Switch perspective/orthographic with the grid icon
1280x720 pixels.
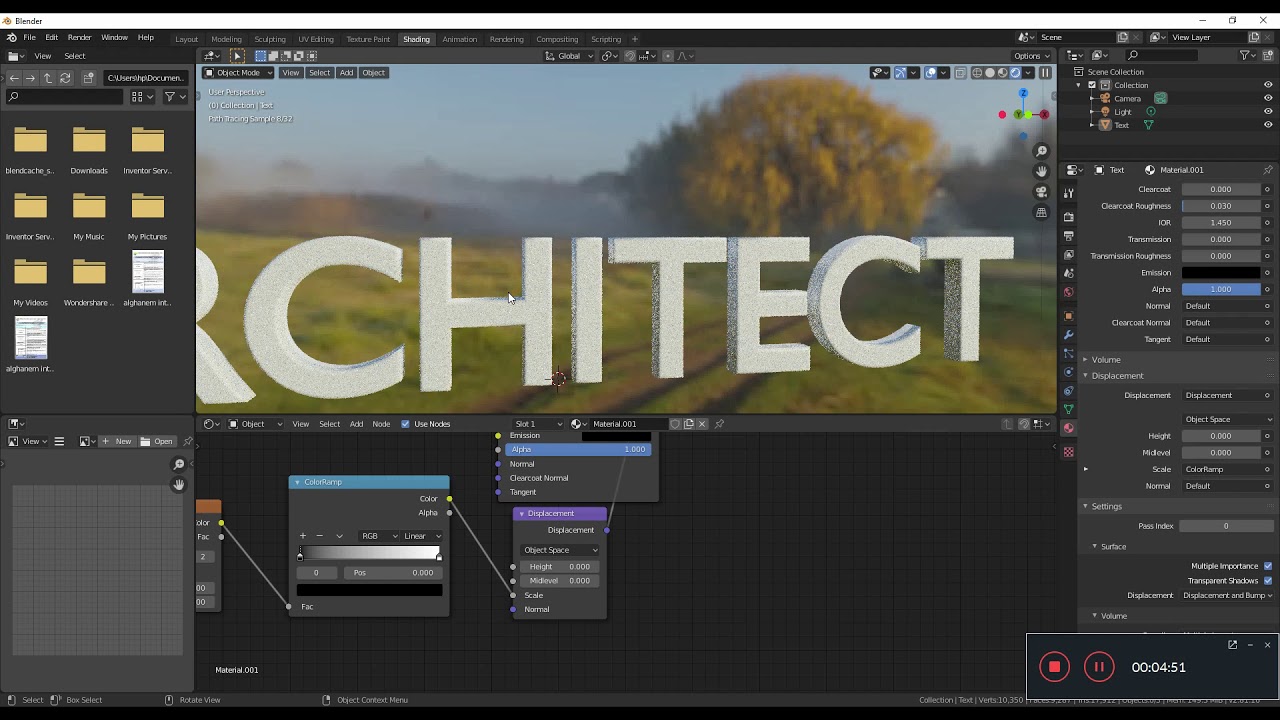(1041, 212)
